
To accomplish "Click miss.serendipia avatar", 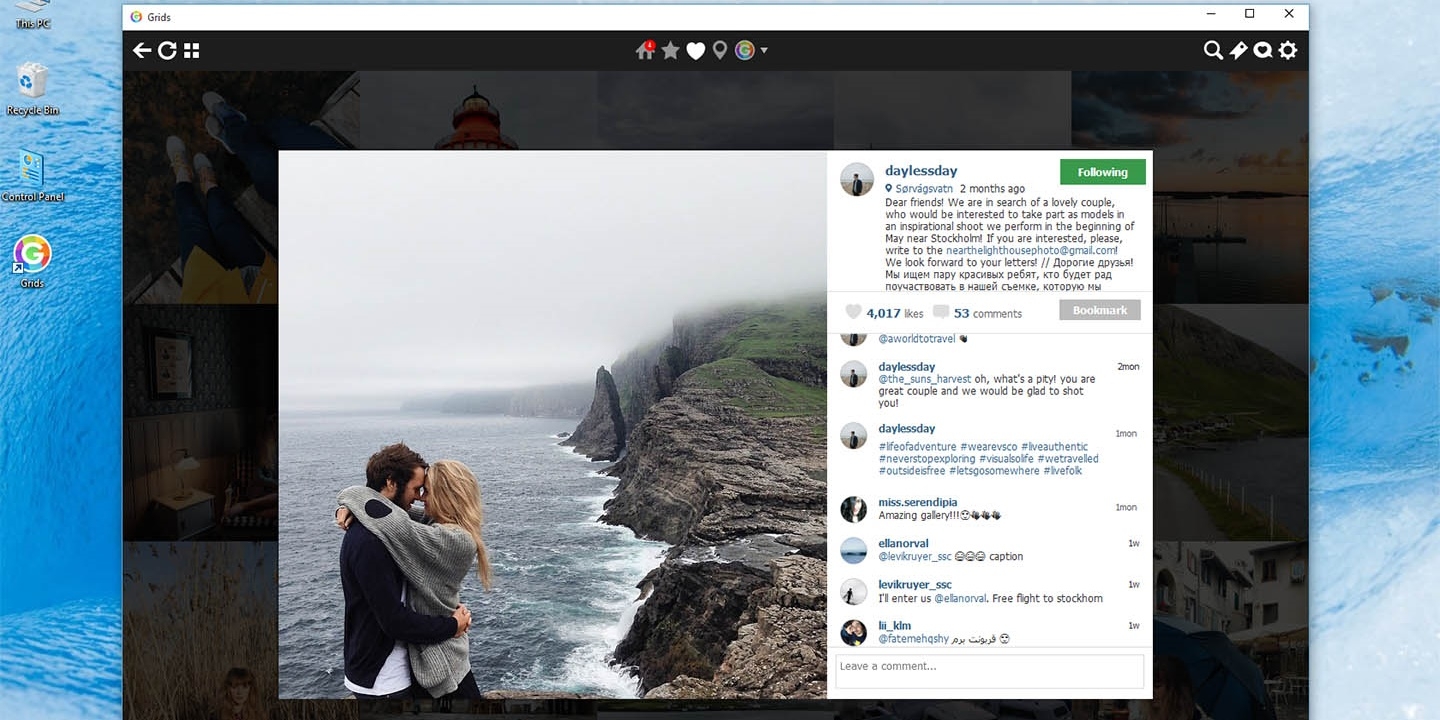I will tap(853, 509).
